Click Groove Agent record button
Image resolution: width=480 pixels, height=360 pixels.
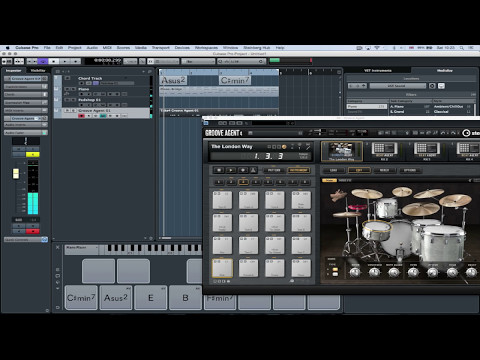242,170
